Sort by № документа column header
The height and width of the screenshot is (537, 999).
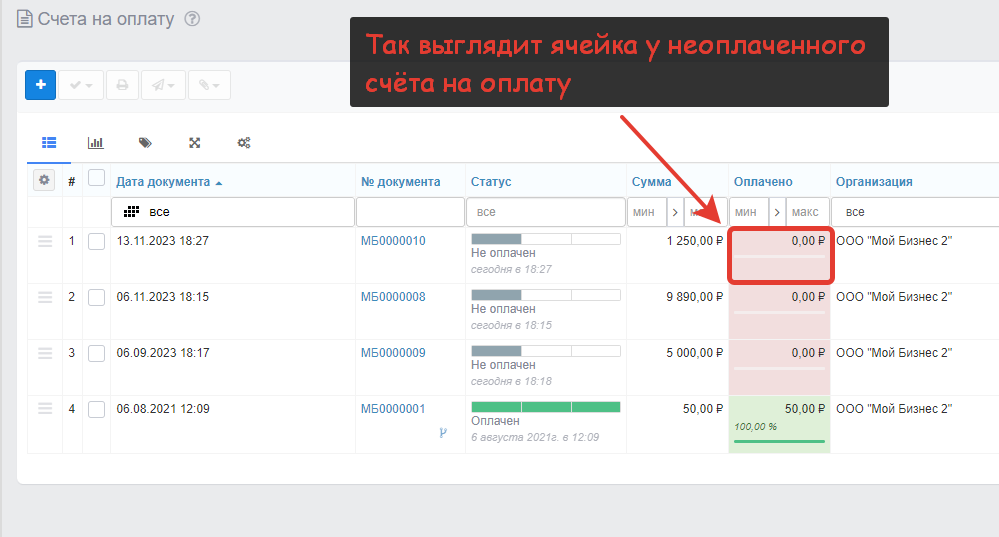point(400,182)
